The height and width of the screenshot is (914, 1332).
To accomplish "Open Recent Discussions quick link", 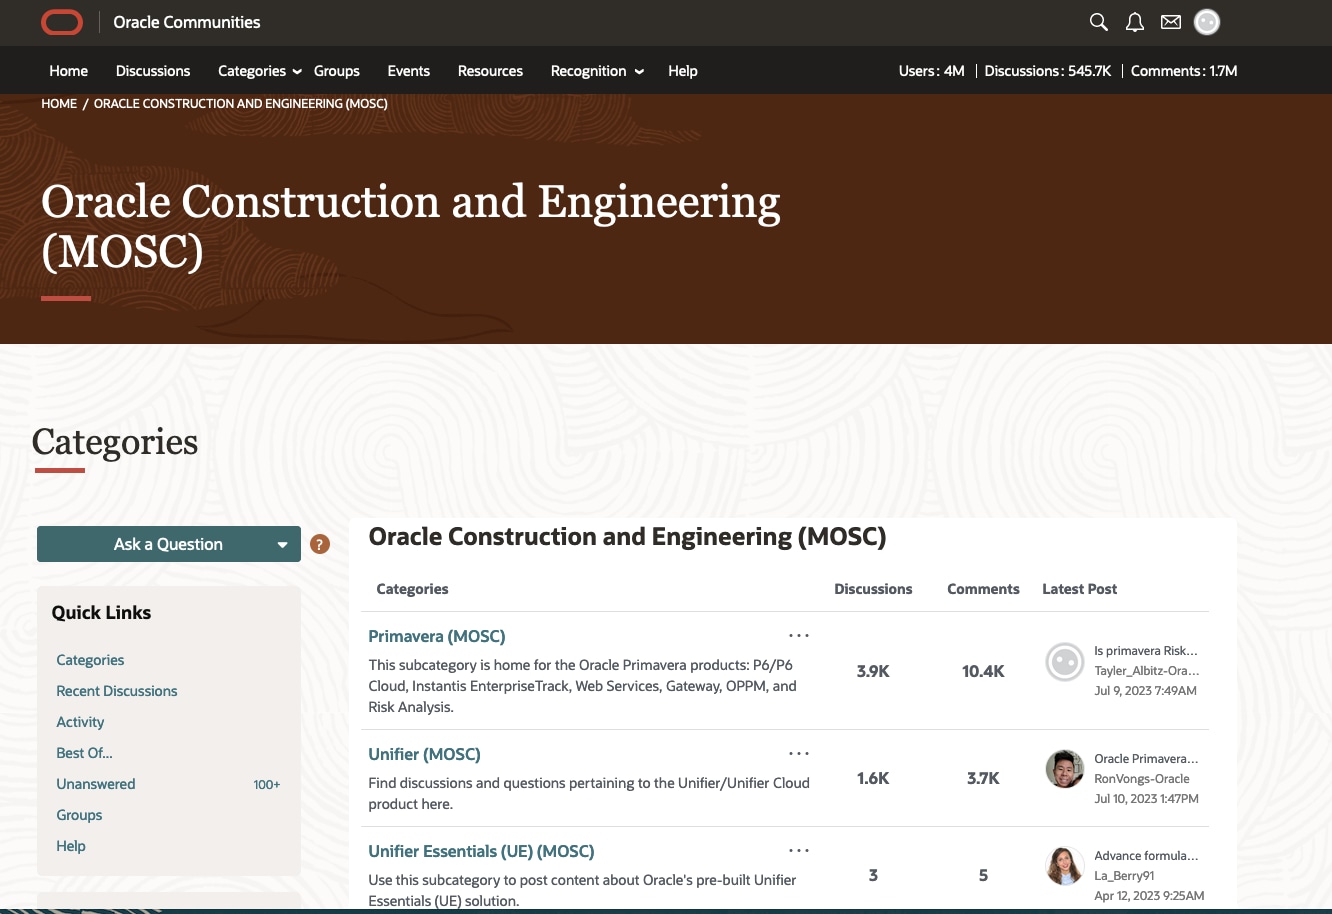I will [117, 691].
